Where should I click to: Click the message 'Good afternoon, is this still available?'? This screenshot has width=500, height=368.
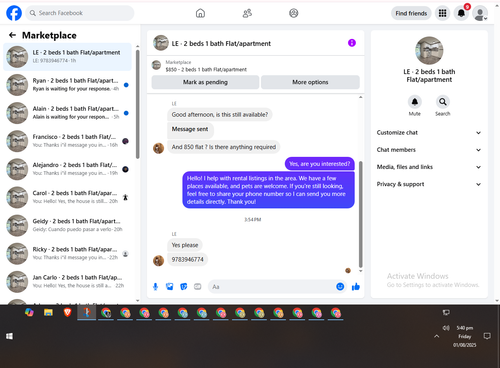click(220, 115)
